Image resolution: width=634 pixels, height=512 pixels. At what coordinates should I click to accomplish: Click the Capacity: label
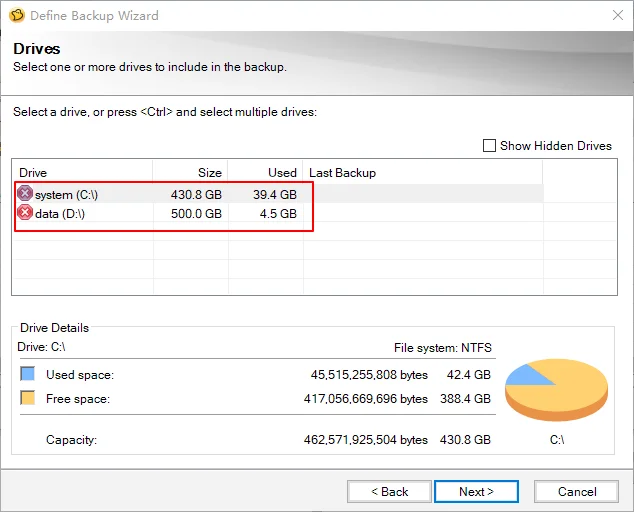pyautogui.click(x=72, y=440)
